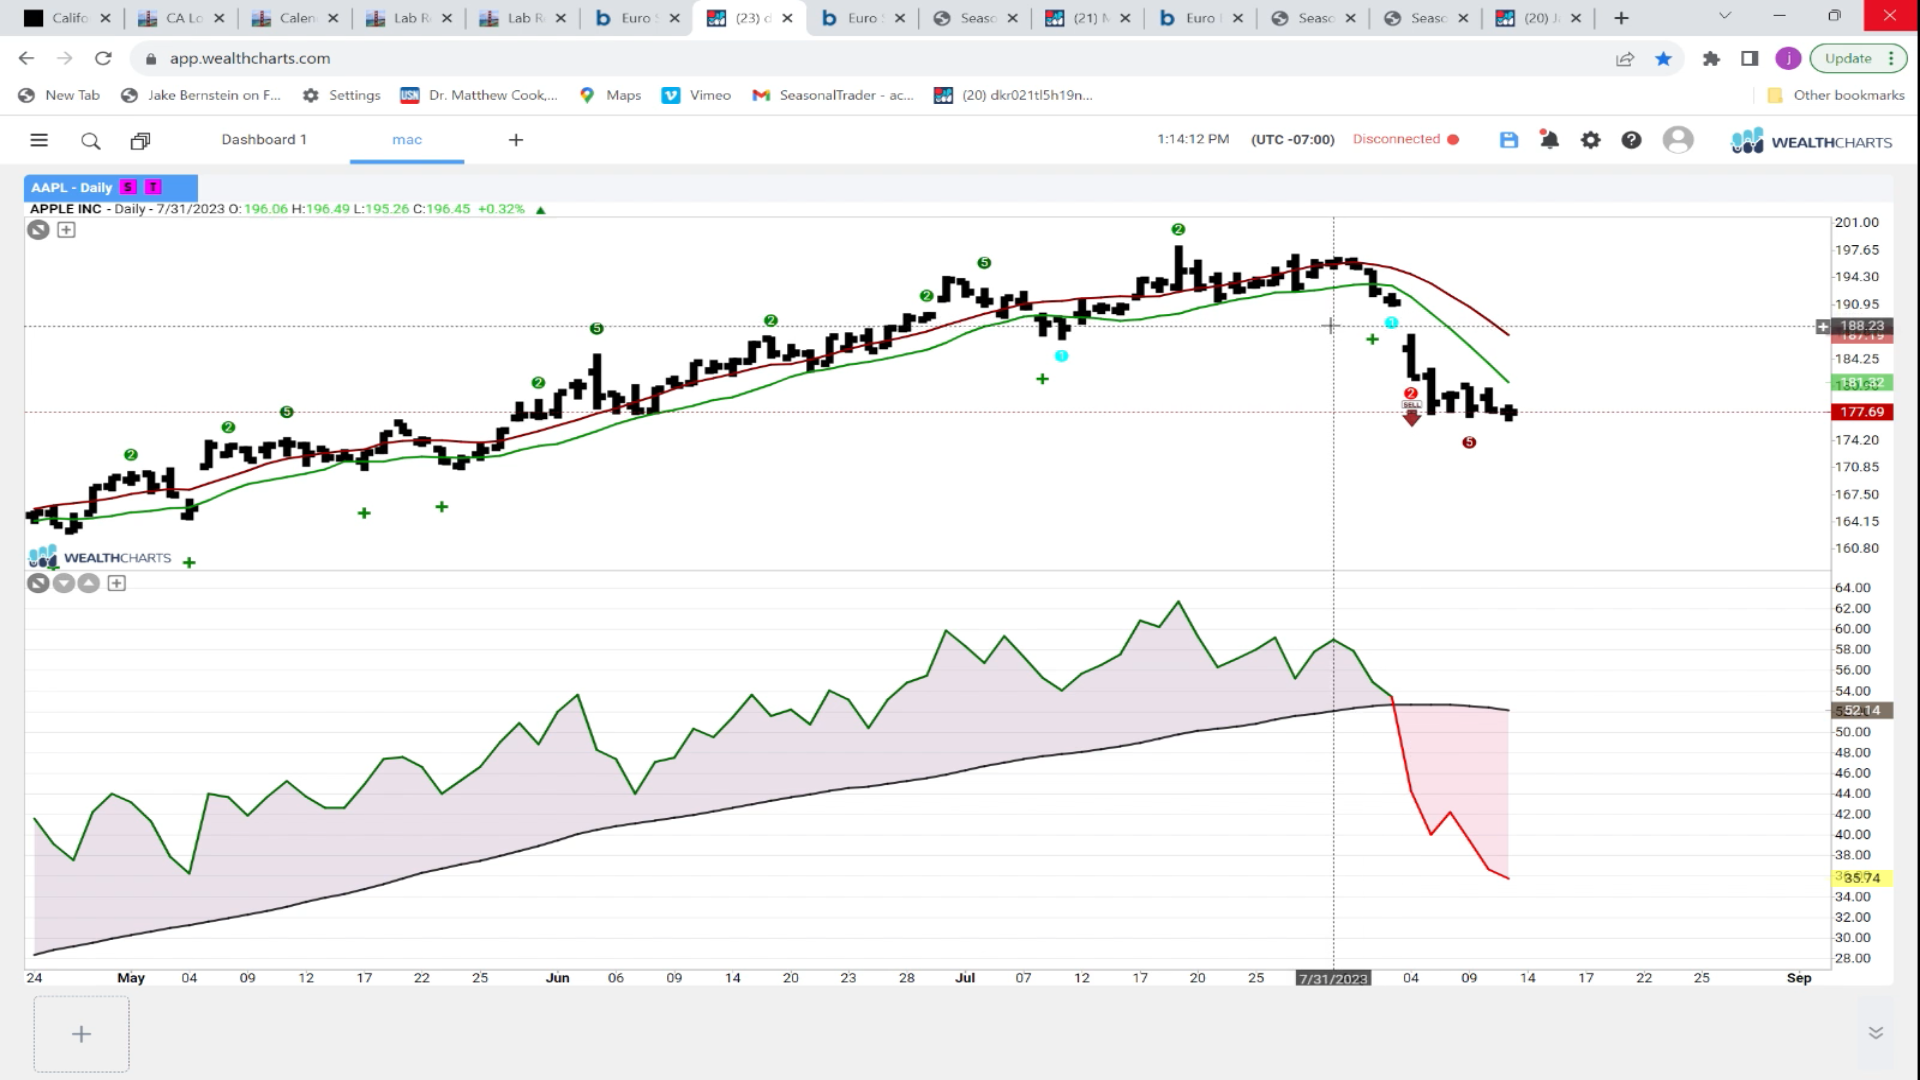Click the 177.69 current price label
Image resolution: width=1920 pixels, height=1080 pixels.
pos(1861,412)
